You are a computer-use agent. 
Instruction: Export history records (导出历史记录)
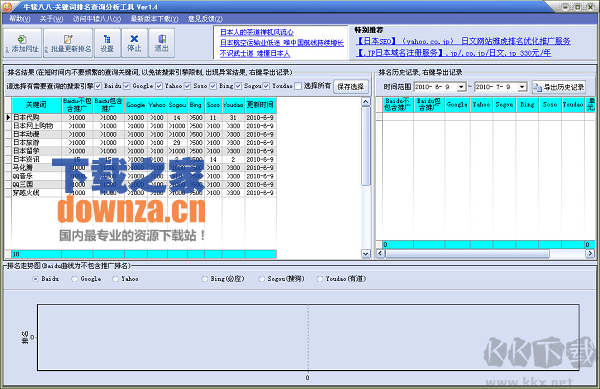pos(559,87)
